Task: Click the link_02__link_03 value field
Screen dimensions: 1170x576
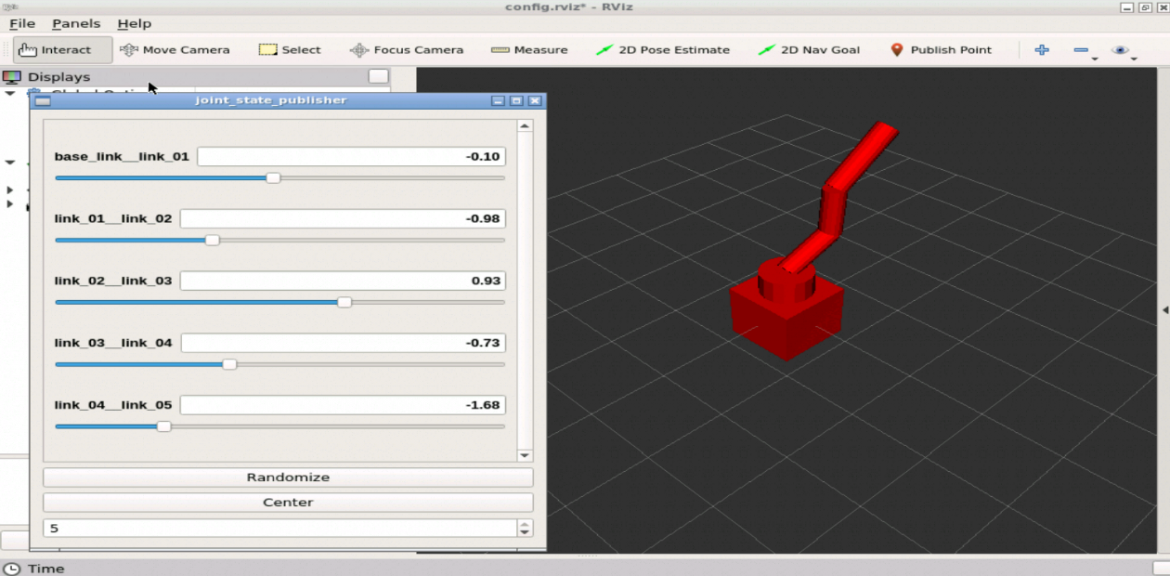Action: [x=342, y=281]
